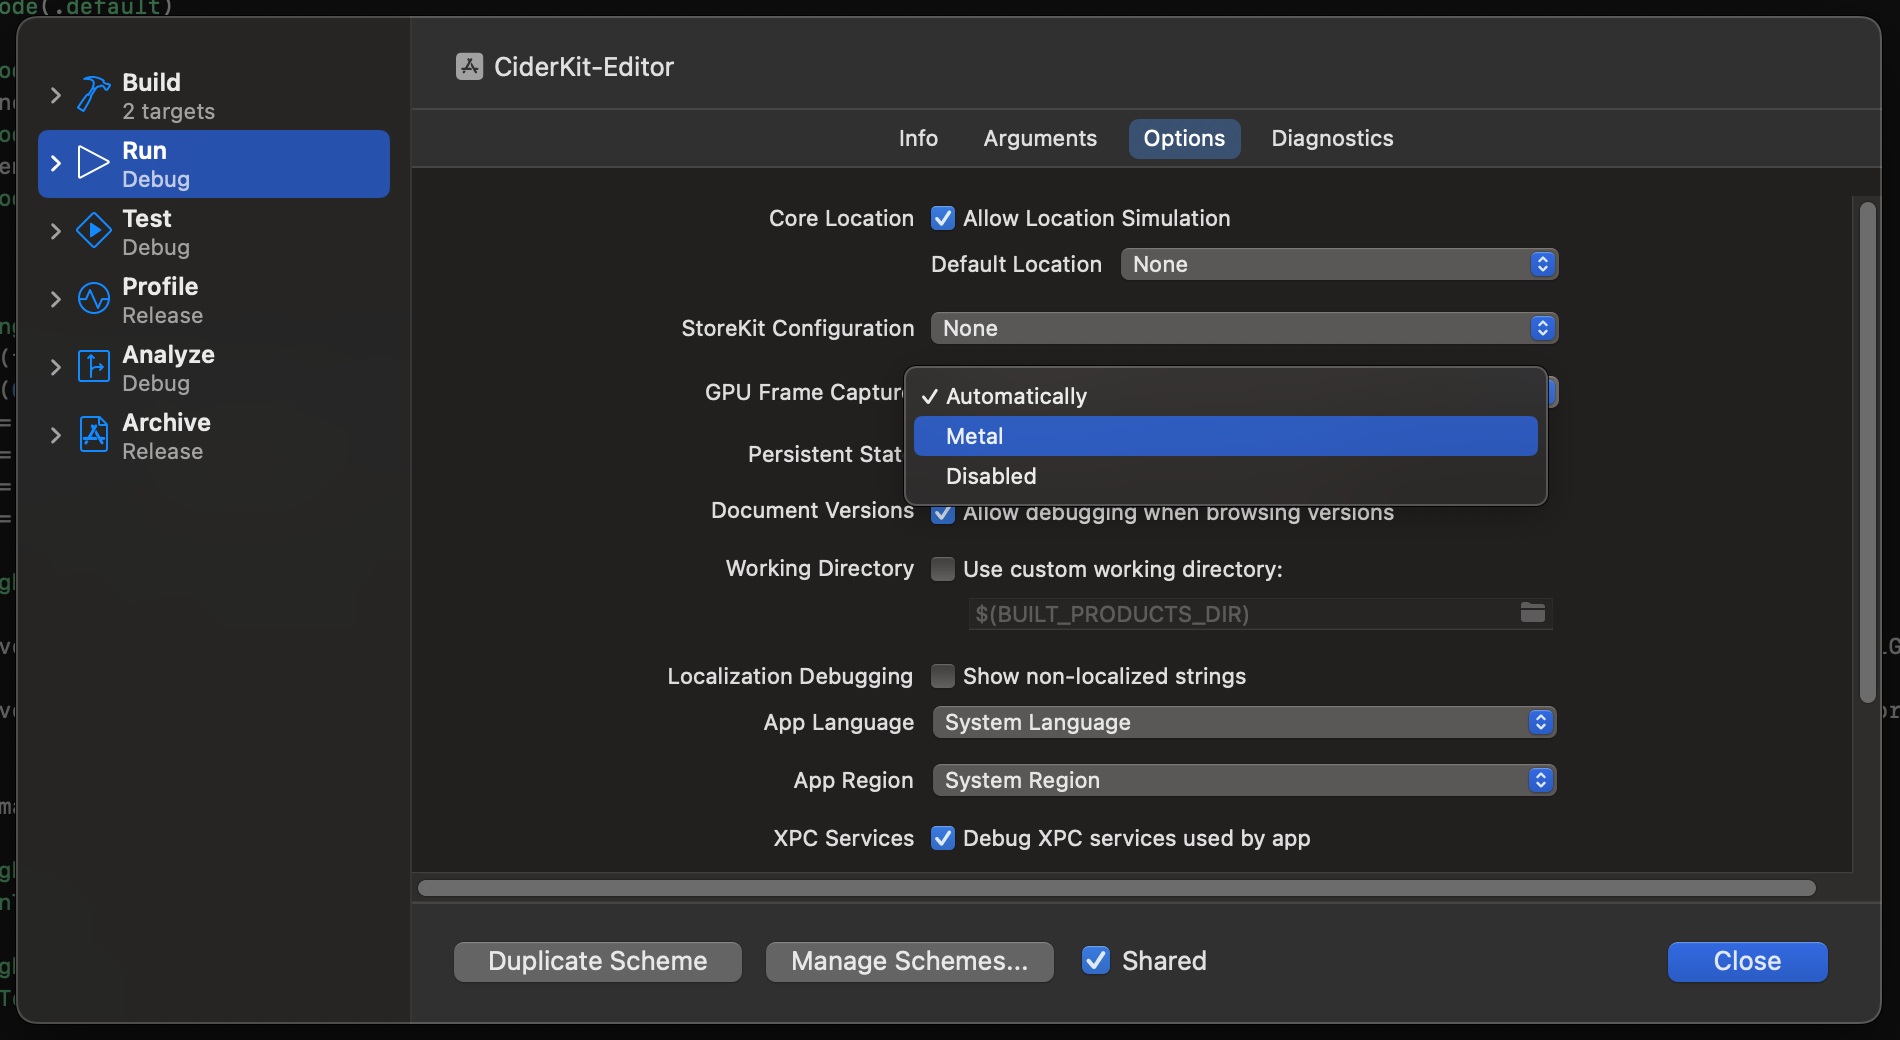Click the Profile waveform icon
The height and width of the screenshot is (1040, 1900).
click(94, 299)
